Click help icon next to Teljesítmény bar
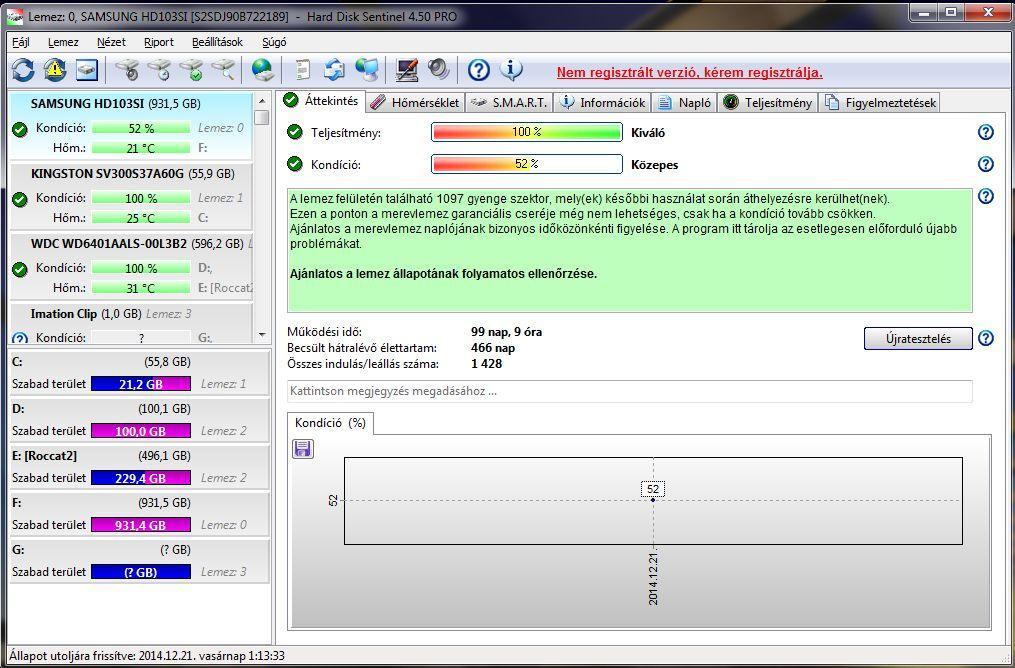 click(x=985, y=132)
